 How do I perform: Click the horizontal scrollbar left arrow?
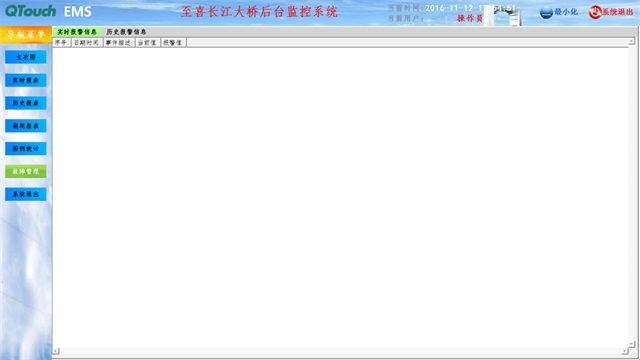pos(56,351)
